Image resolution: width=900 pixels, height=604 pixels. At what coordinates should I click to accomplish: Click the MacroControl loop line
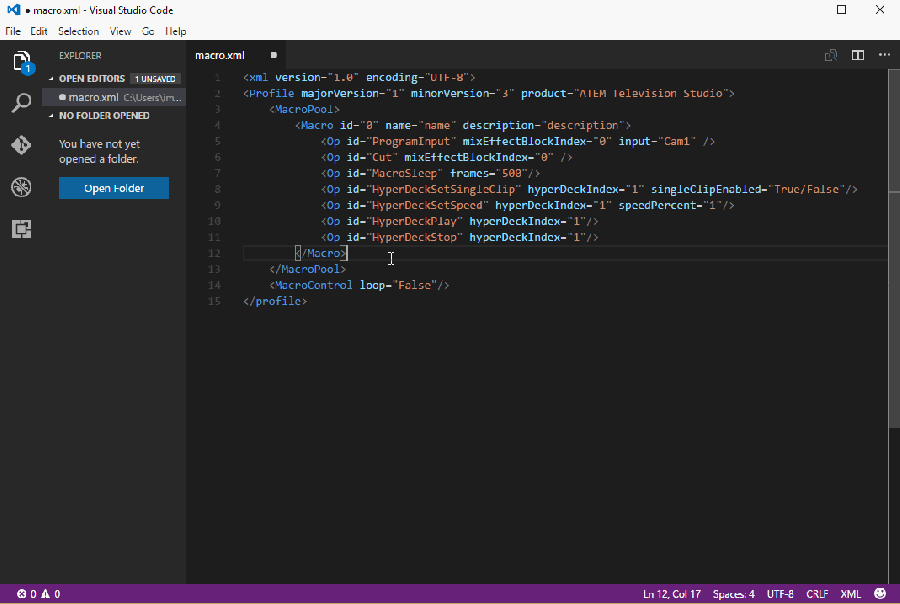[359, 285]
